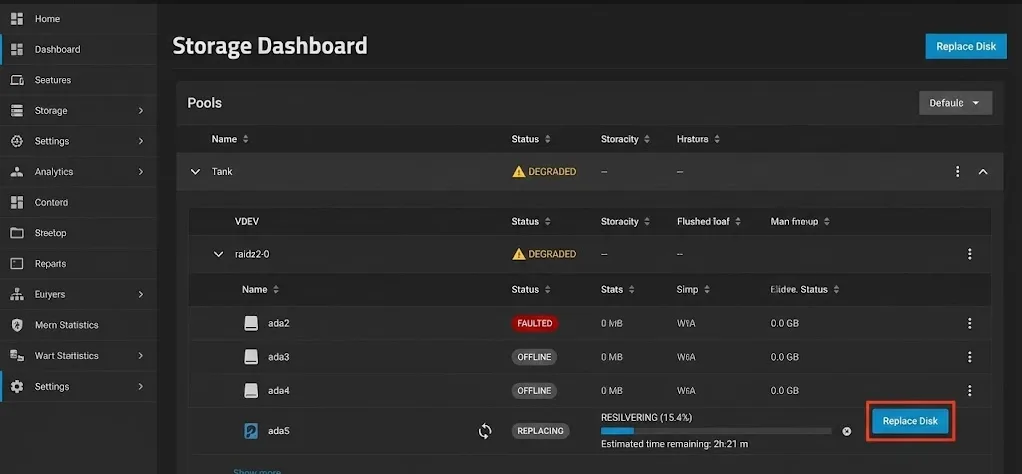The image size is (1022, 474).
Task: Collapse the raidz2-0 vdev
Action: 219,254
